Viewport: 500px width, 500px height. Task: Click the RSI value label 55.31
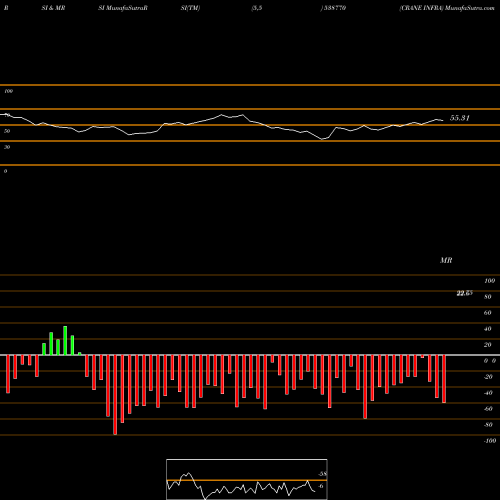(460, 118)
